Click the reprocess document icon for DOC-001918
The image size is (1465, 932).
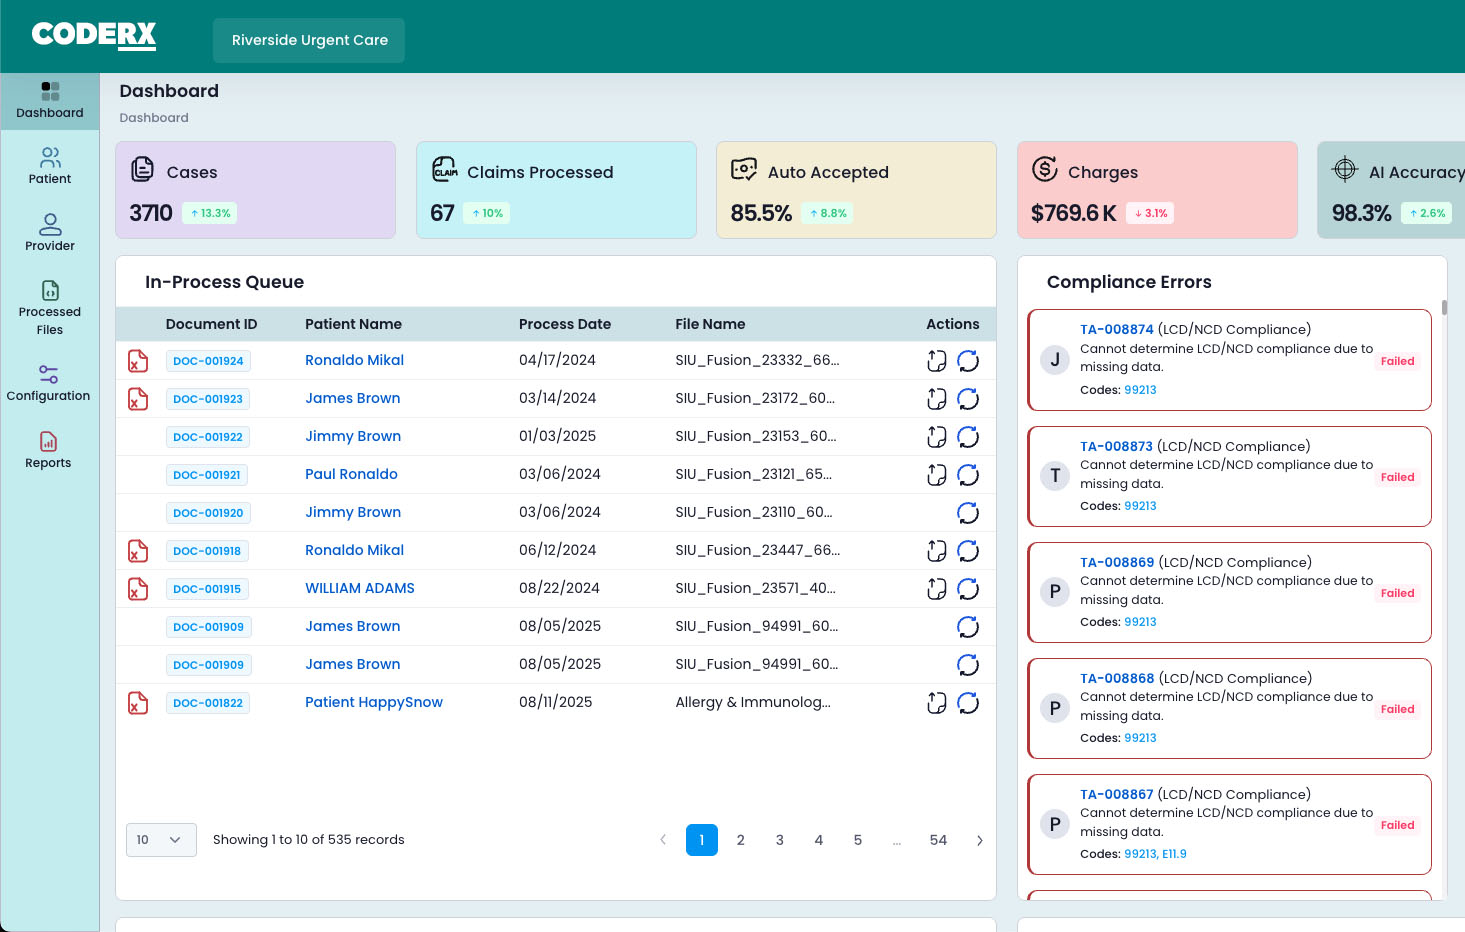936,551
